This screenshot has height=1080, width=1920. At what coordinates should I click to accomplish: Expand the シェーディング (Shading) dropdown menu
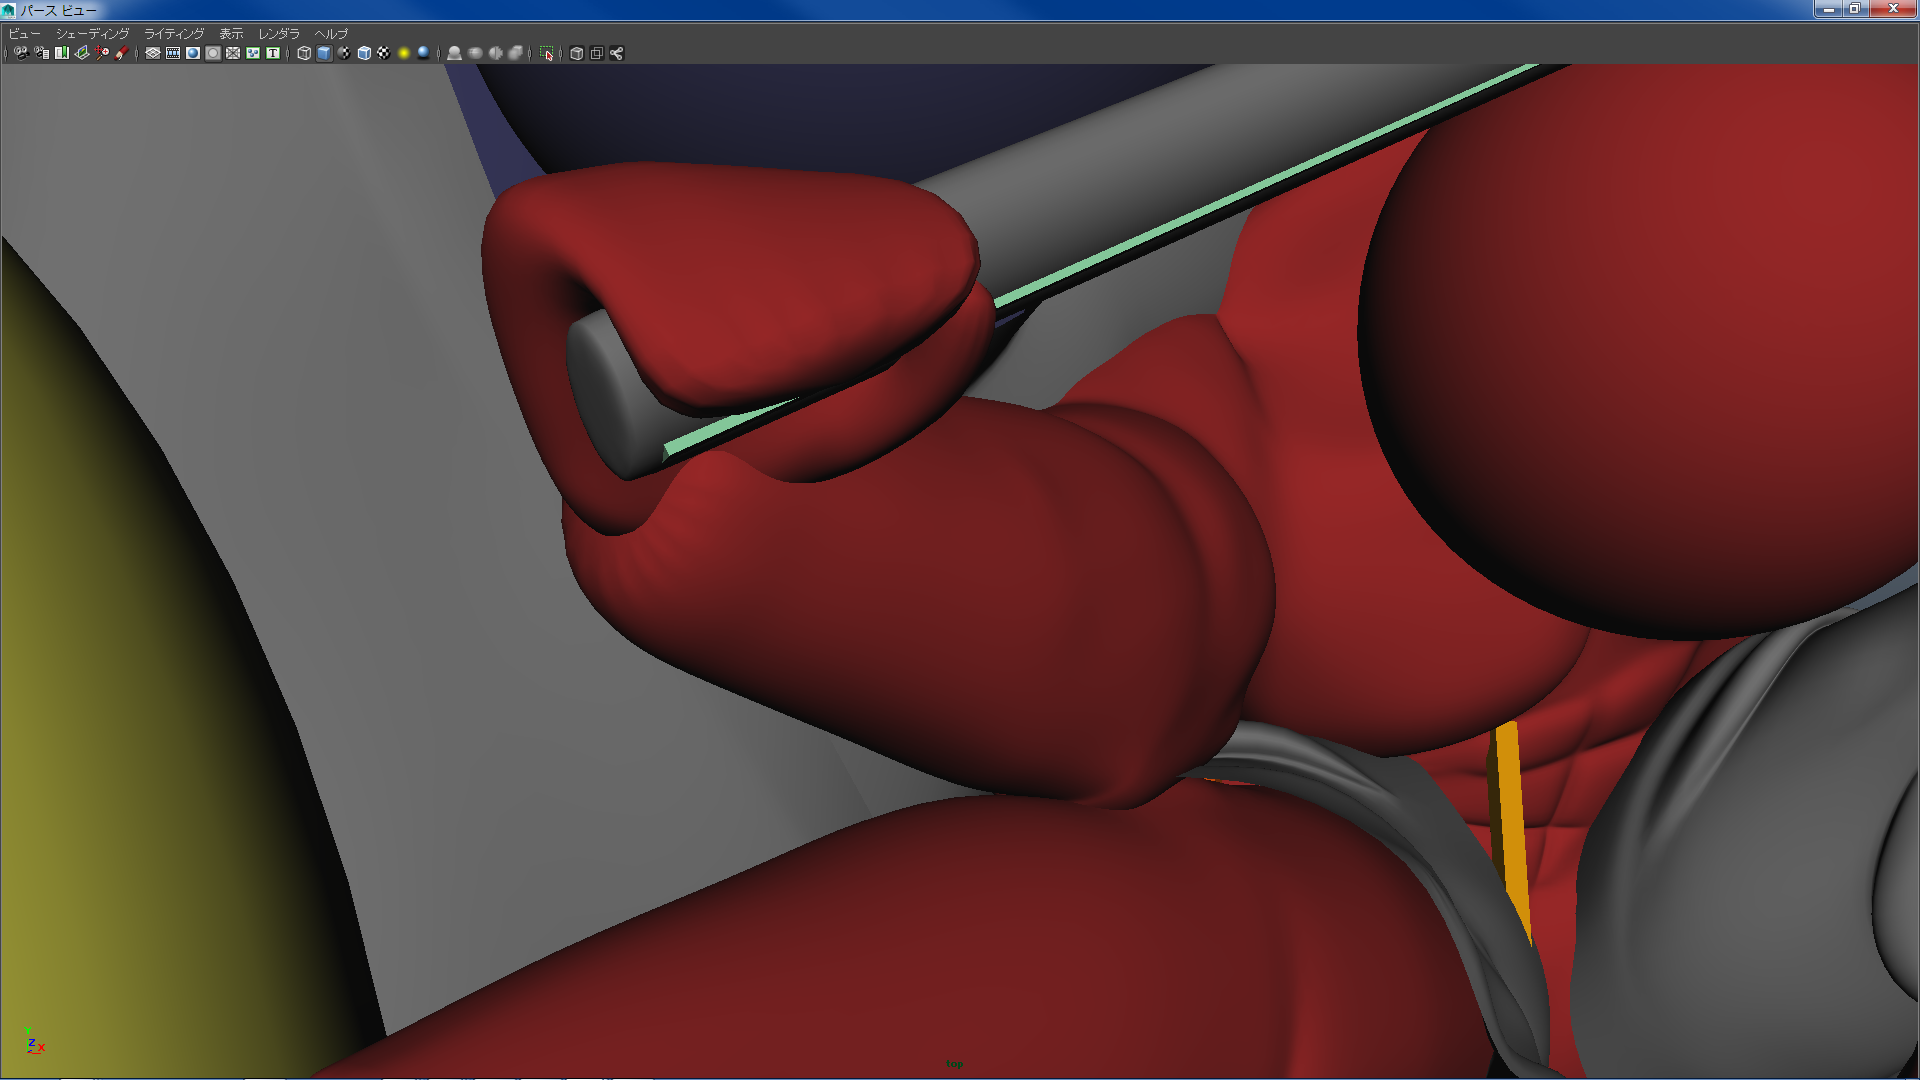tap(92, 33)
